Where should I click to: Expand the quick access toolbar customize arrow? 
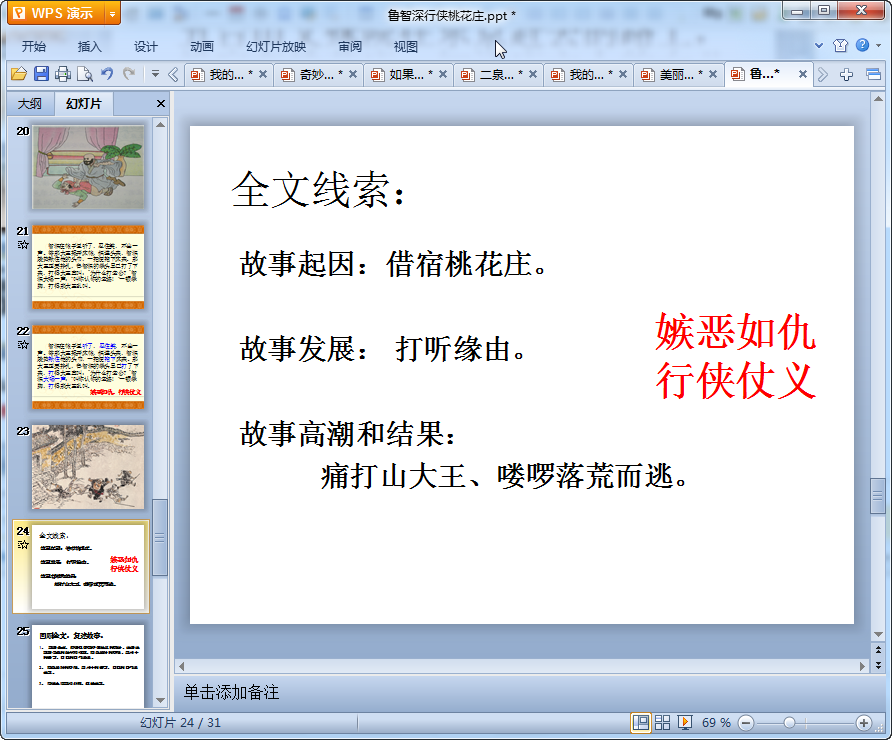(x=155, y=74)
